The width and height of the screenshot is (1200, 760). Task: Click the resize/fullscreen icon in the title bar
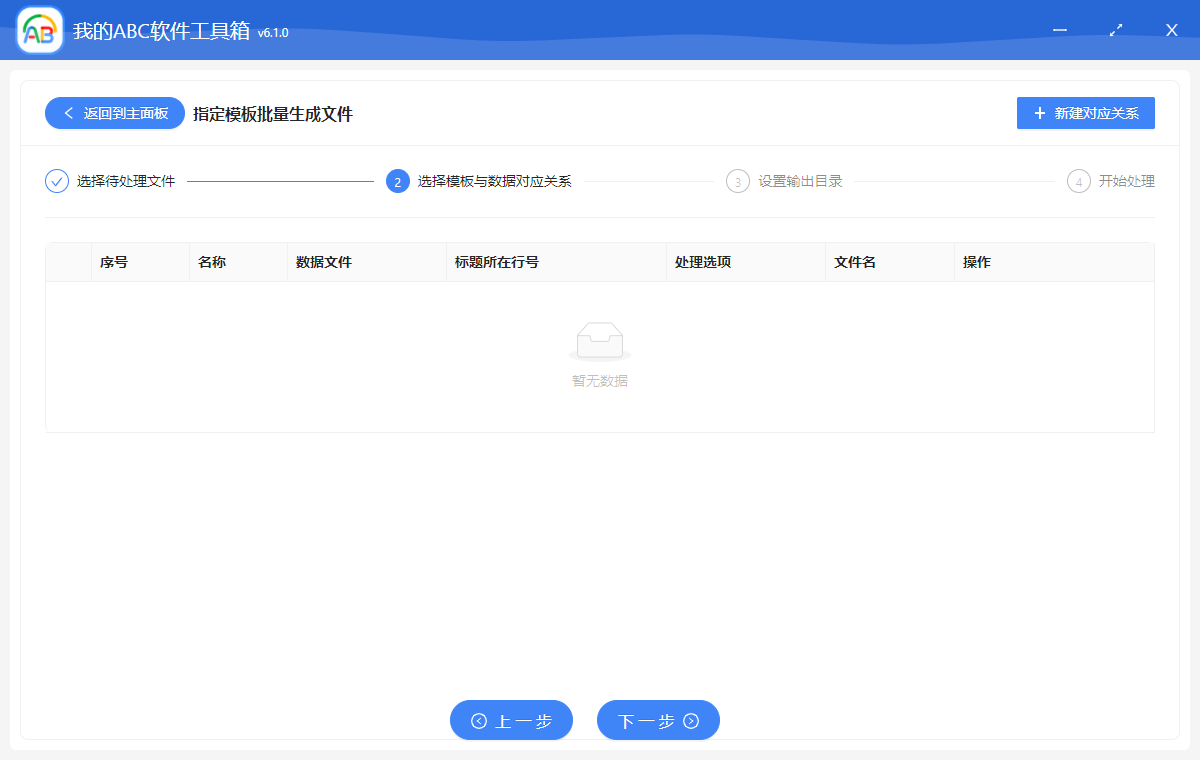pos(1115,30)
